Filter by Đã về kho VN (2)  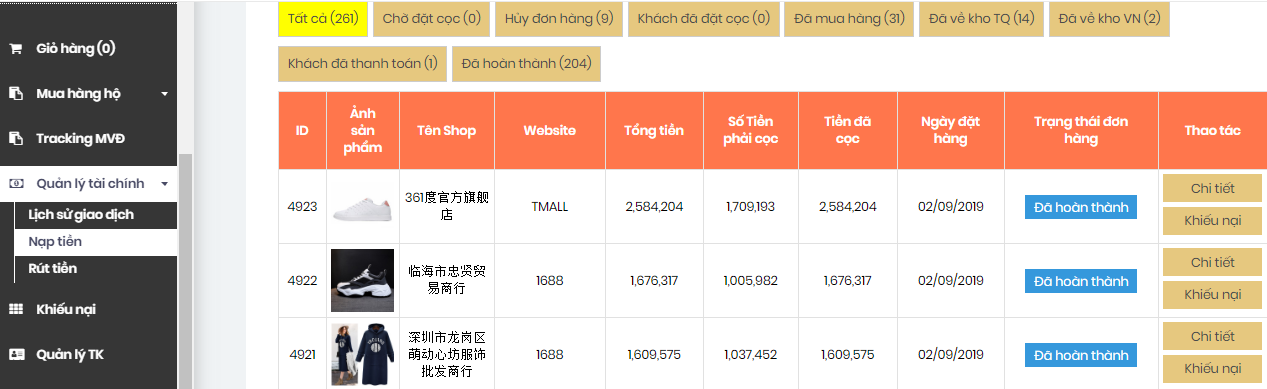pyautogui.click(x=1109, y=18)
